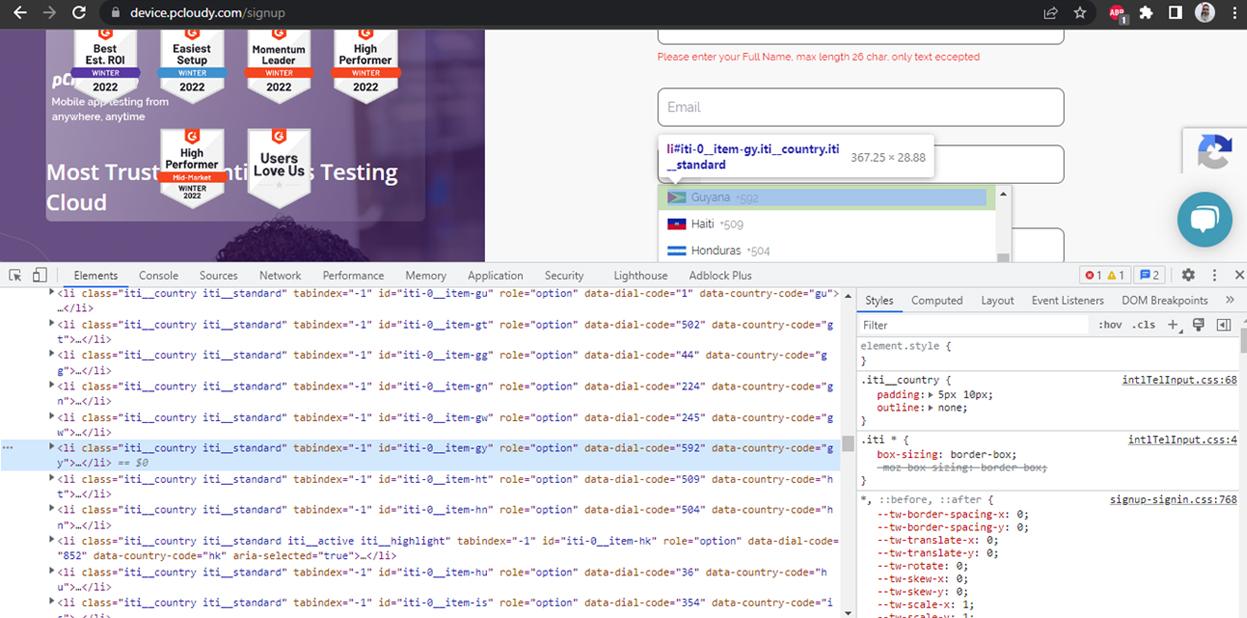This screenshot has width=1247, height=618.
Task: Select the Layout sidebar tab
Action: [997, 300]
